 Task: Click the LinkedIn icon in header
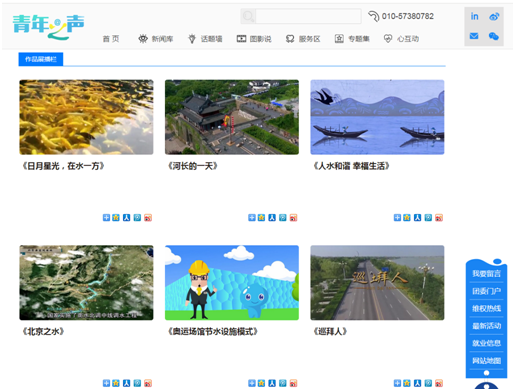coord(474,16)
